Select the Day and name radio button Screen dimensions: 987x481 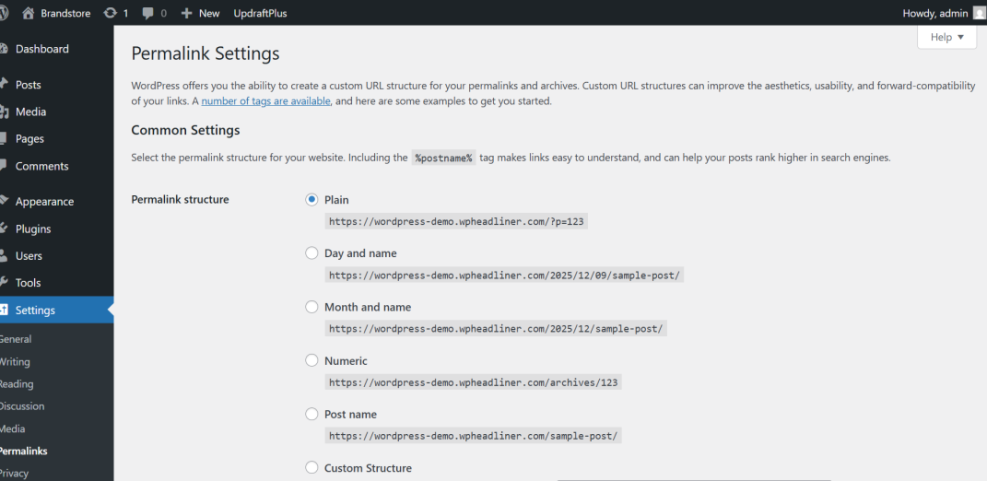click(312, 253)
